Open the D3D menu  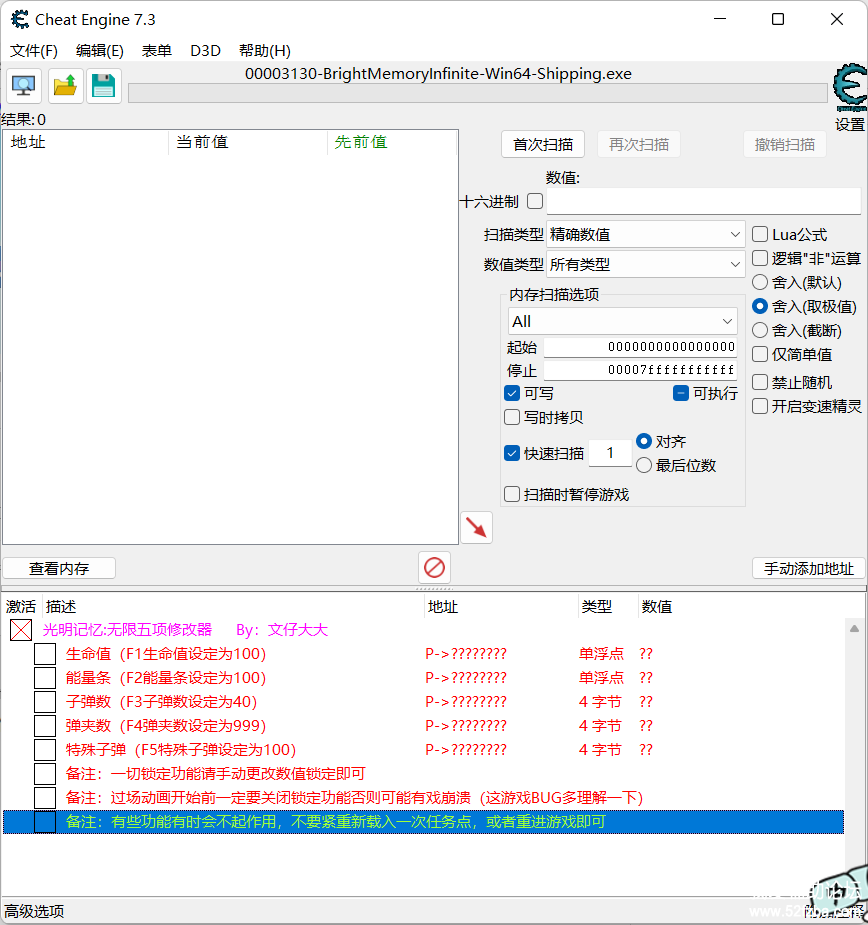[205, 51]
